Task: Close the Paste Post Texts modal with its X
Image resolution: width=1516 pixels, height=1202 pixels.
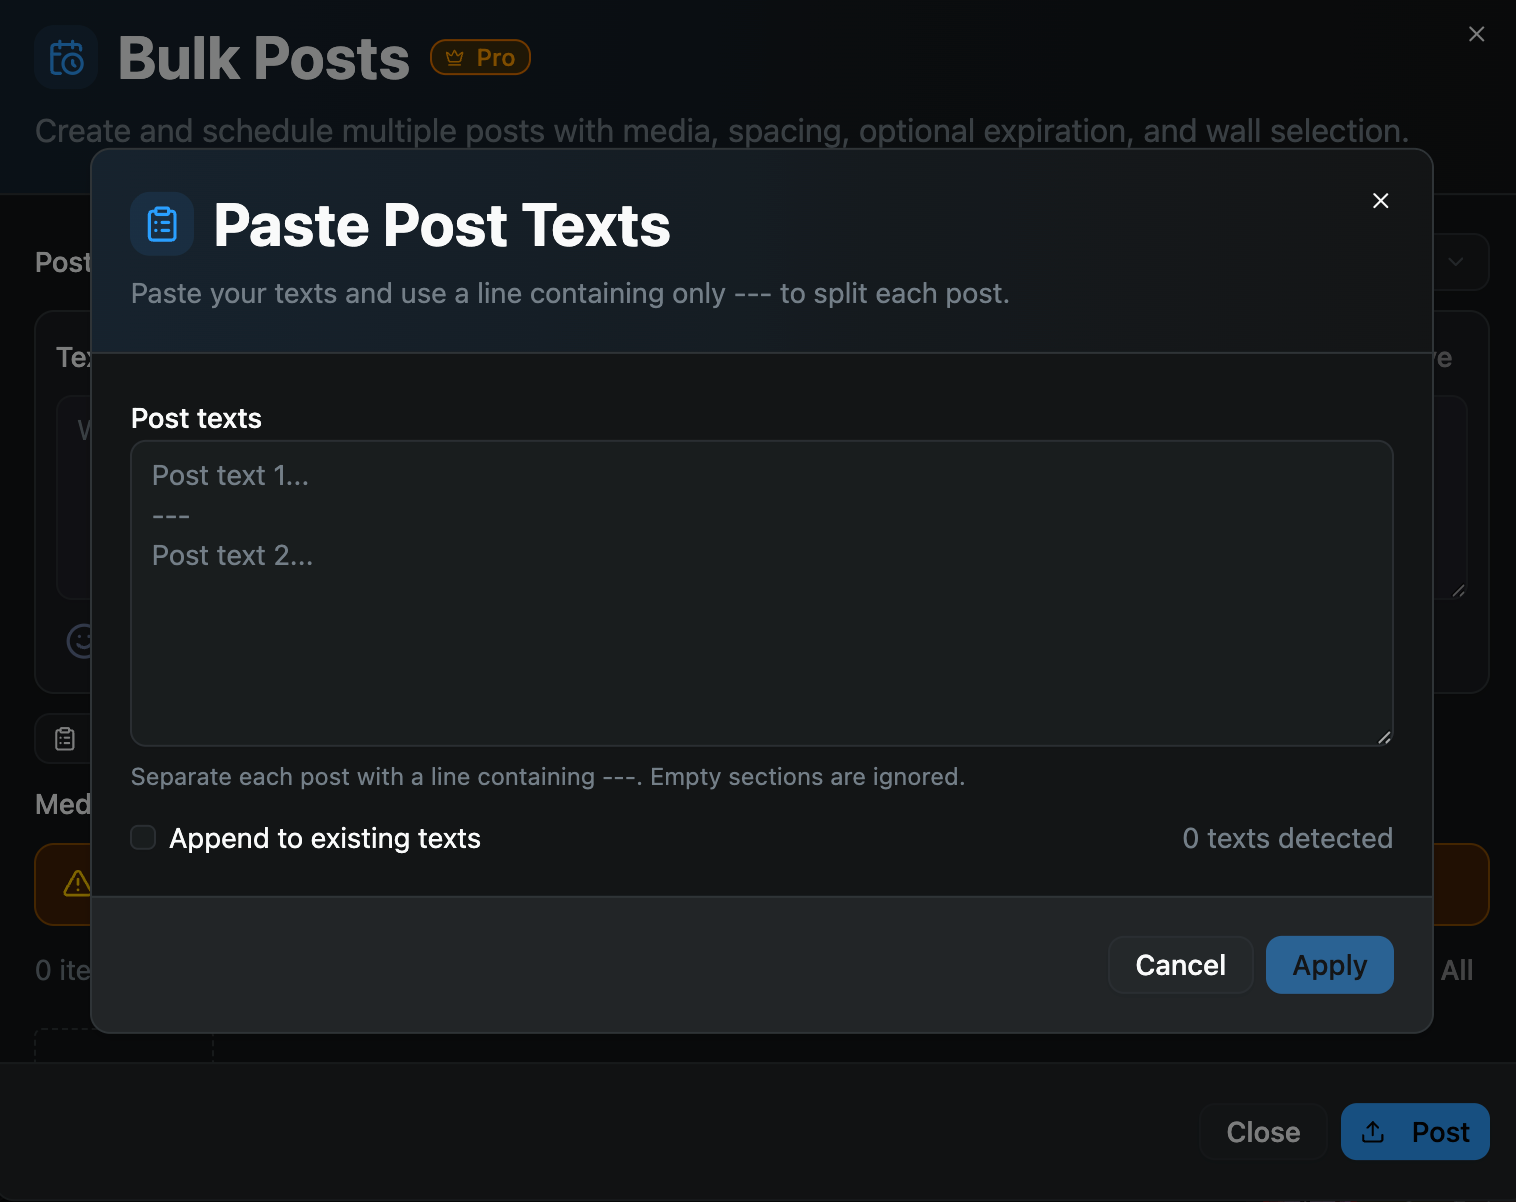Action: point(1380,200)
